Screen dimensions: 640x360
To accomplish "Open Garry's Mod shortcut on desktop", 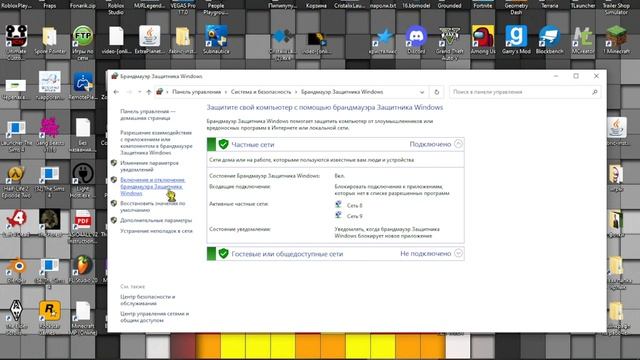I will click(516, 38).
